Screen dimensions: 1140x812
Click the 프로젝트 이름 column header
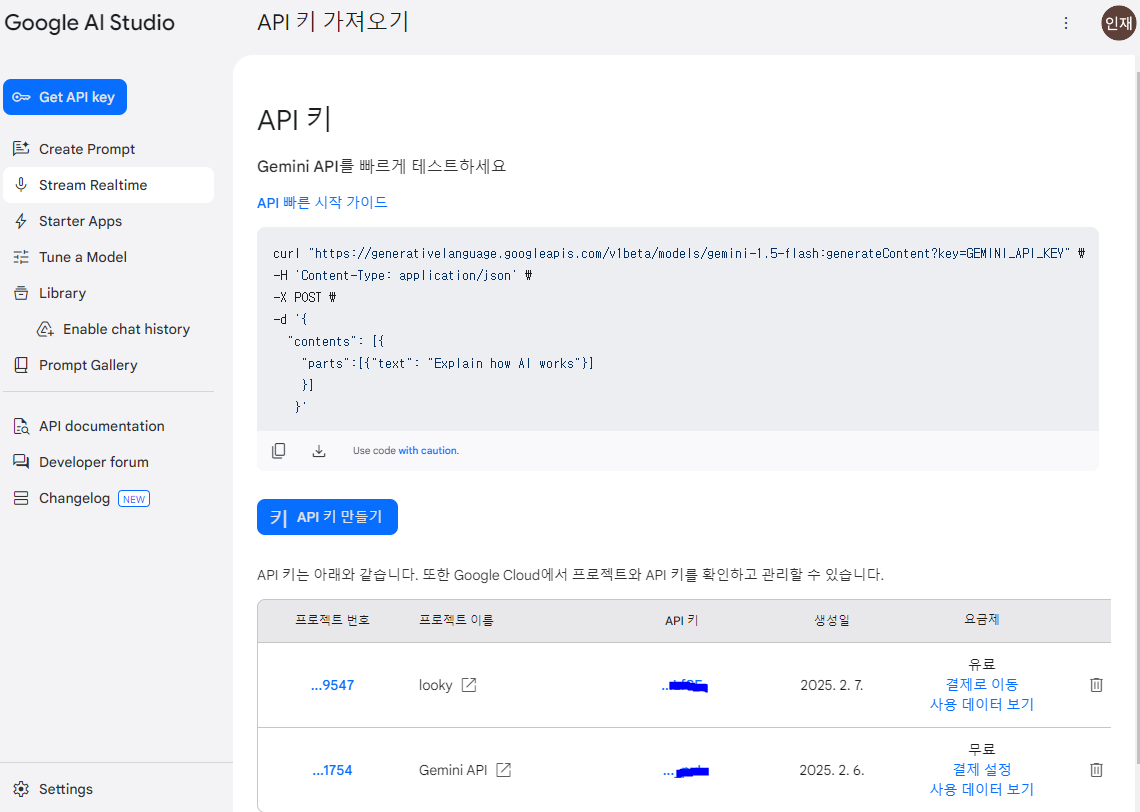point(456,620)
